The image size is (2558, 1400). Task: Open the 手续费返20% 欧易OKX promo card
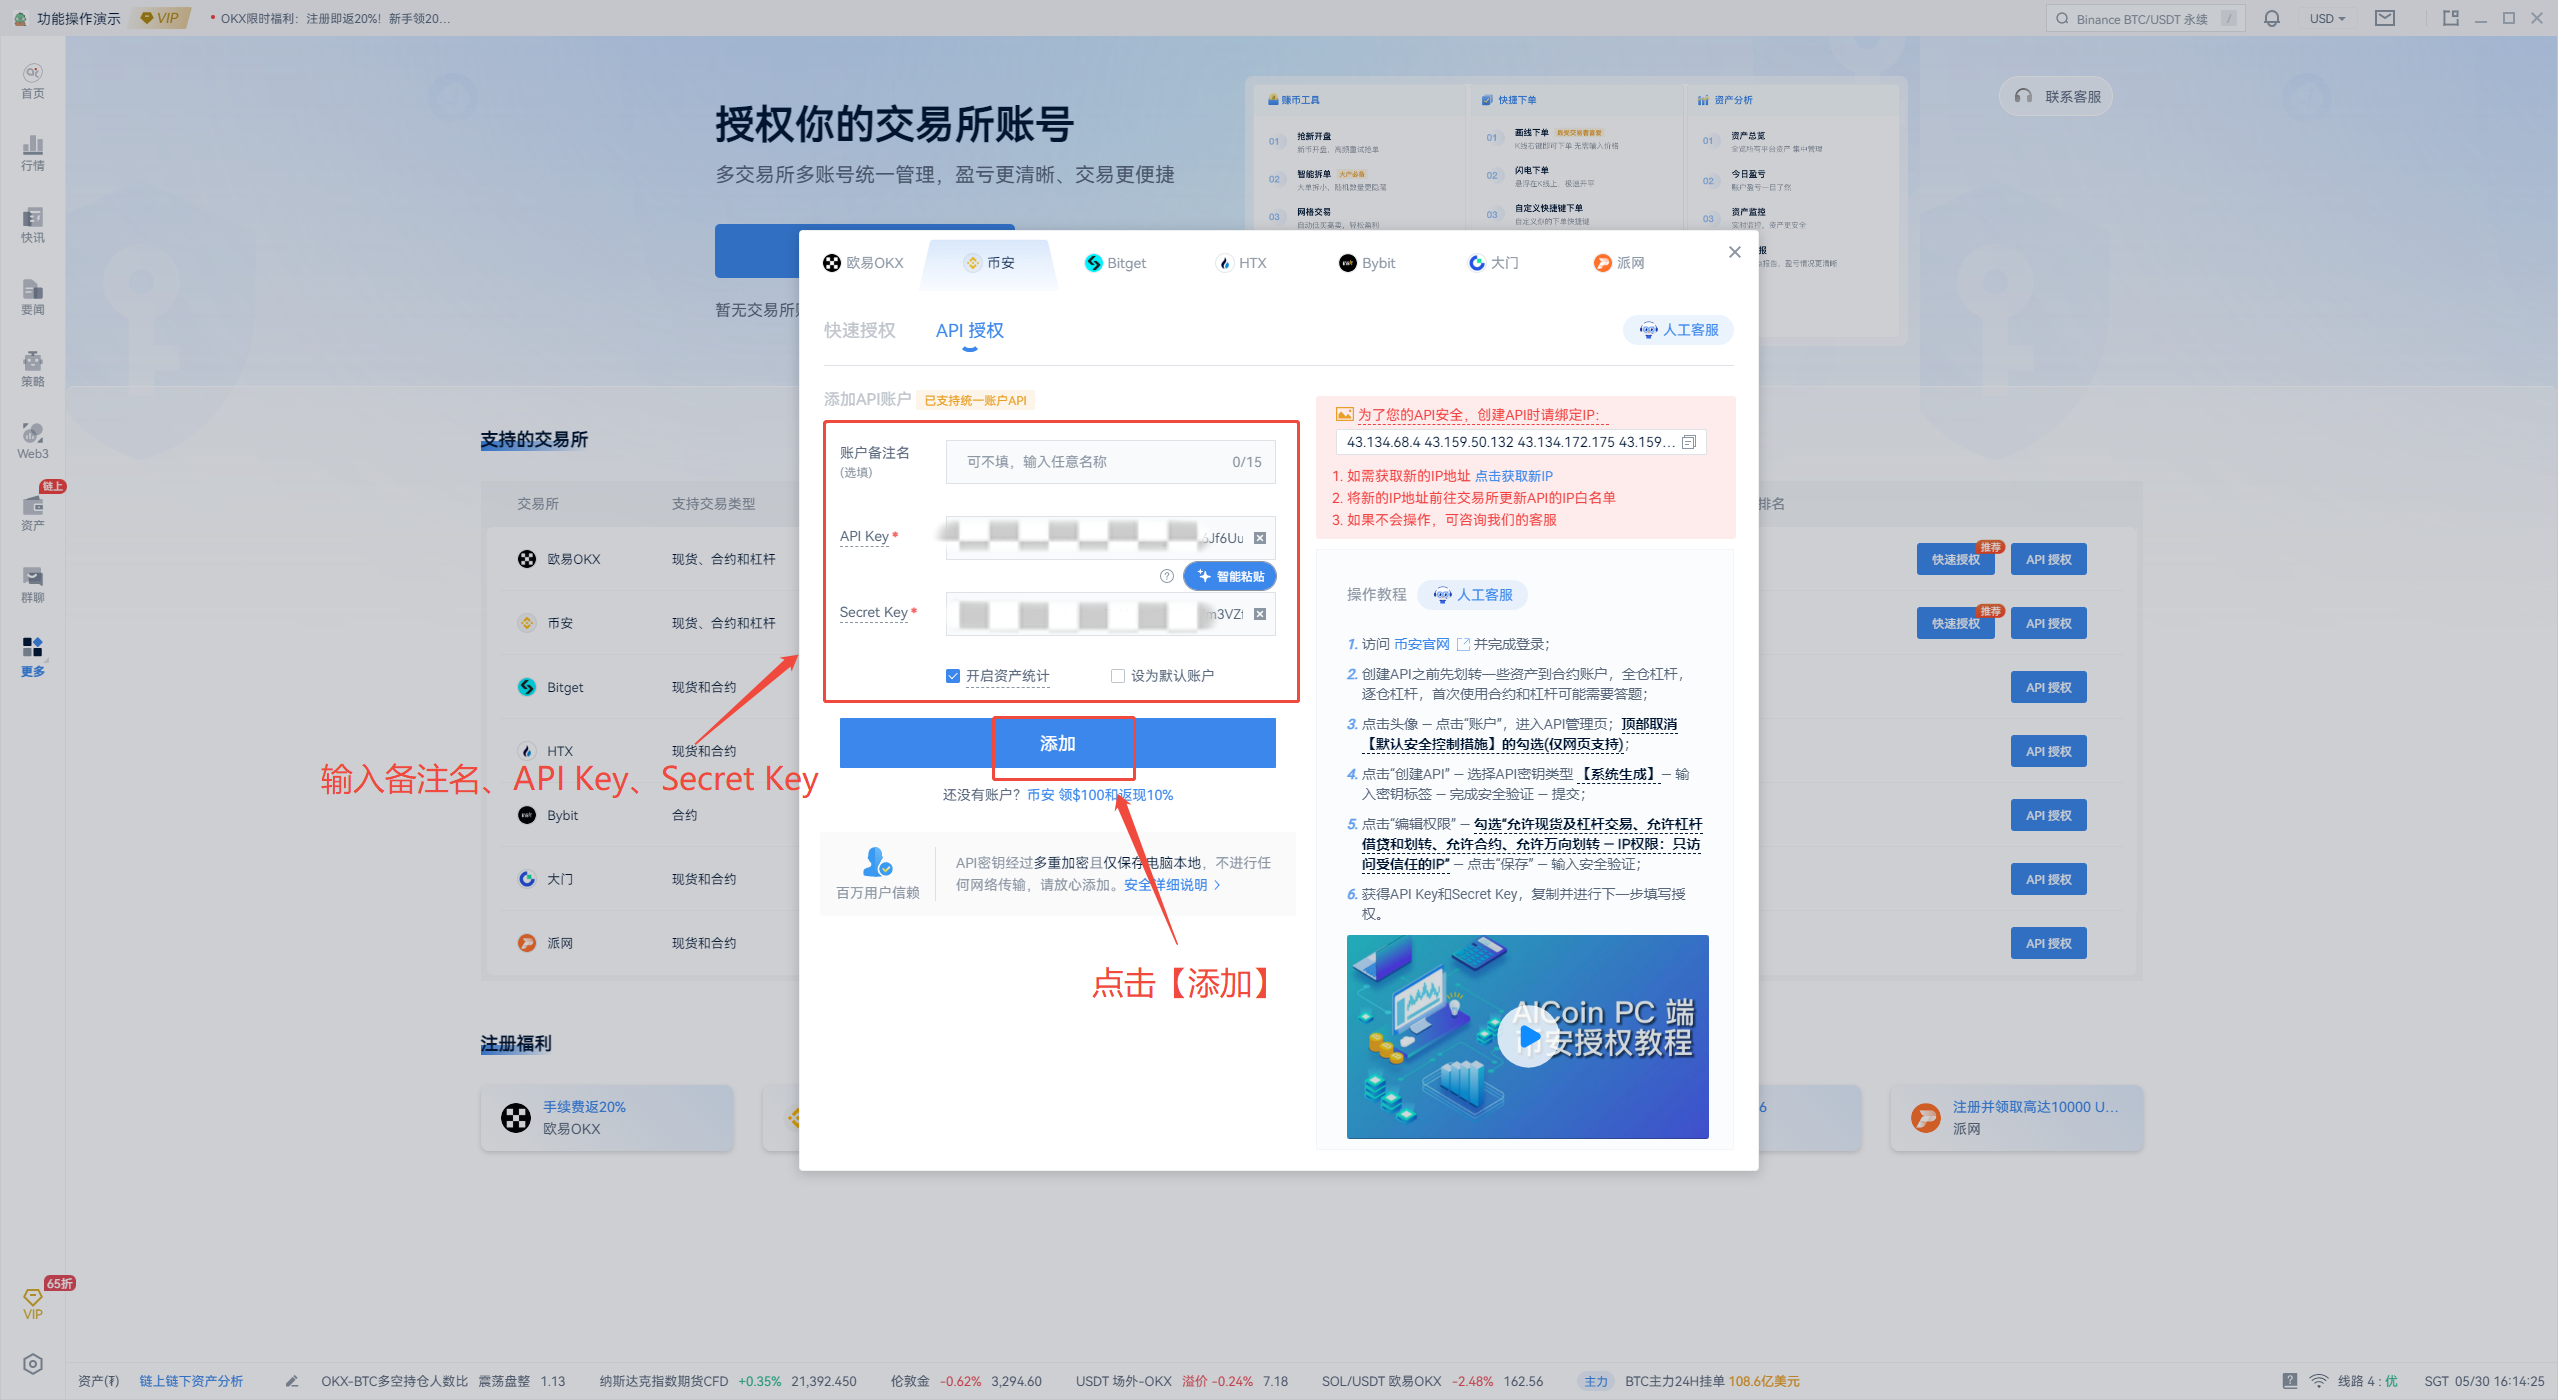[607, 1118]
